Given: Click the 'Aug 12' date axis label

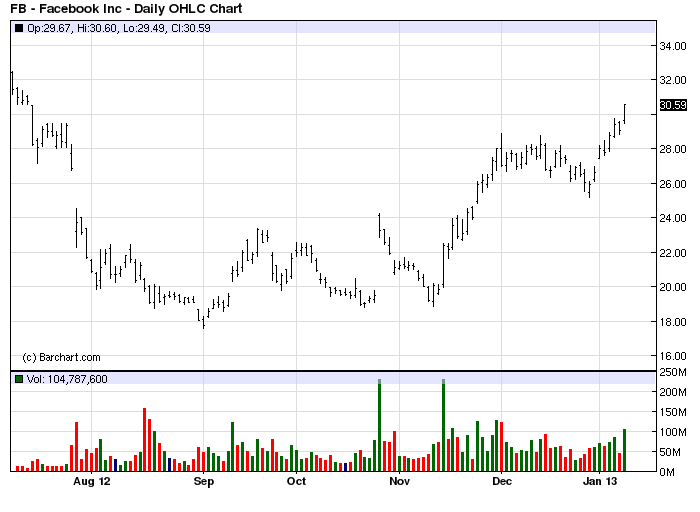Looking at the screenshot, I should 92,481.
